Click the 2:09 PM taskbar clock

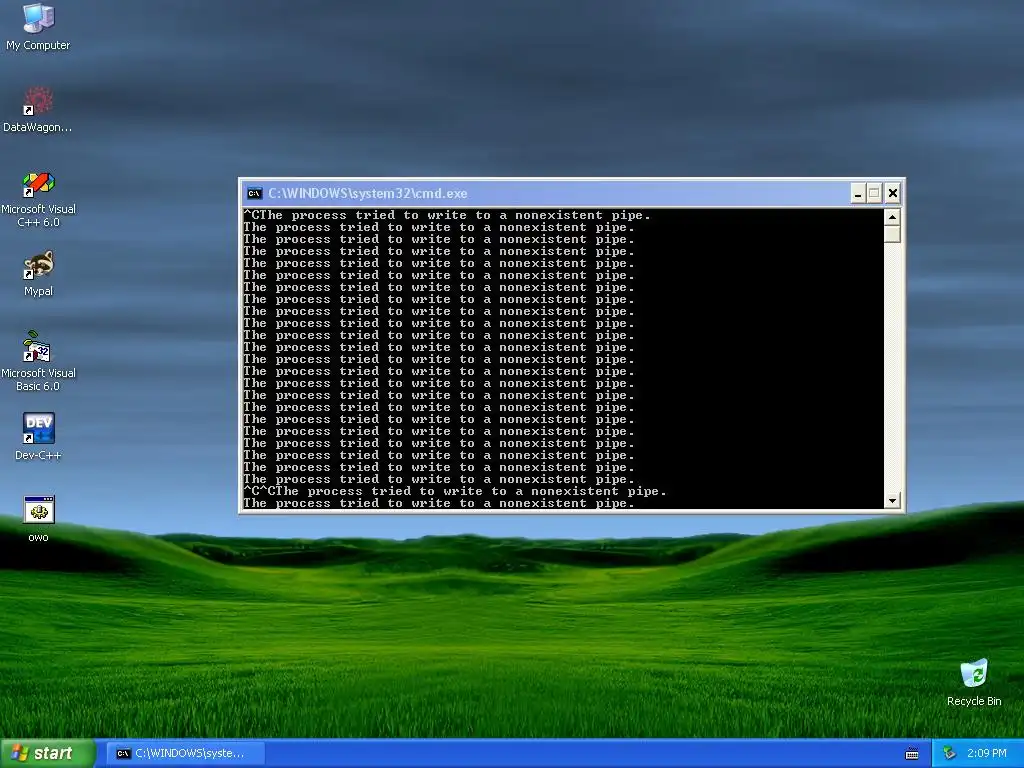986,753
